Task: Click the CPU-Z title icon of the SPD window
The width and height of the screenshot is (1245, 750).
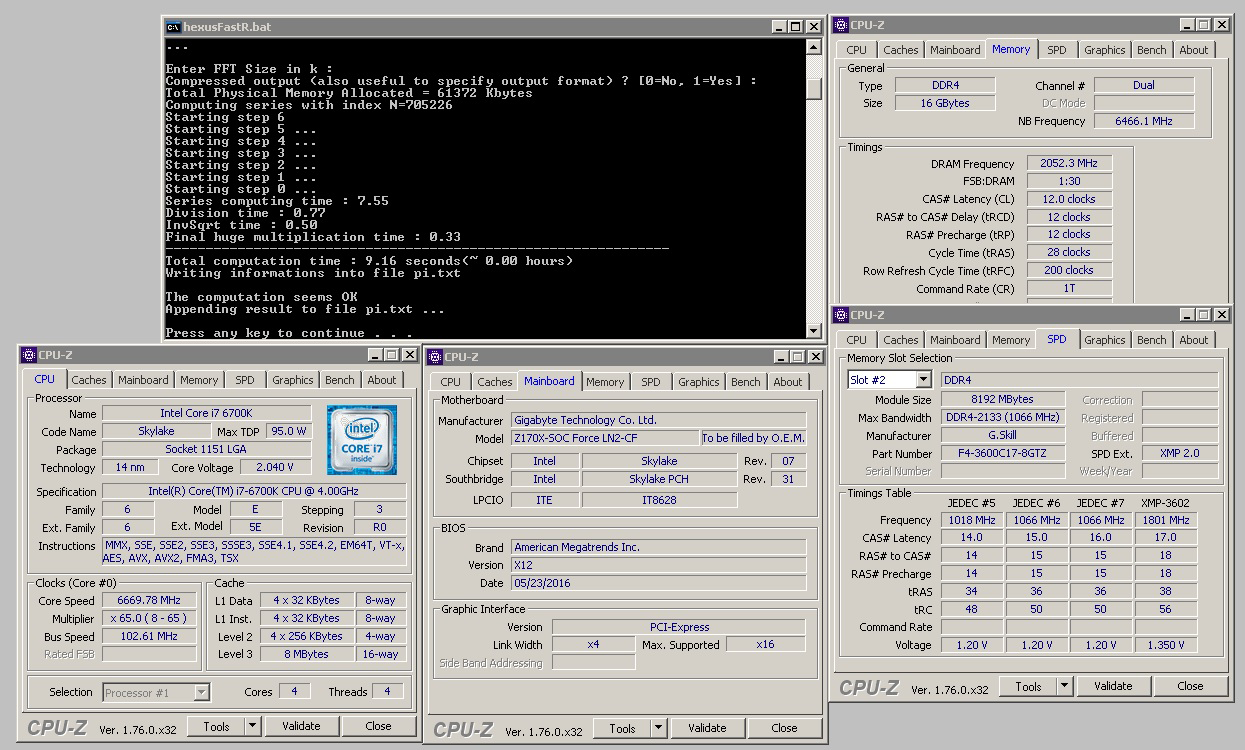Action: [x=841, y=315]
